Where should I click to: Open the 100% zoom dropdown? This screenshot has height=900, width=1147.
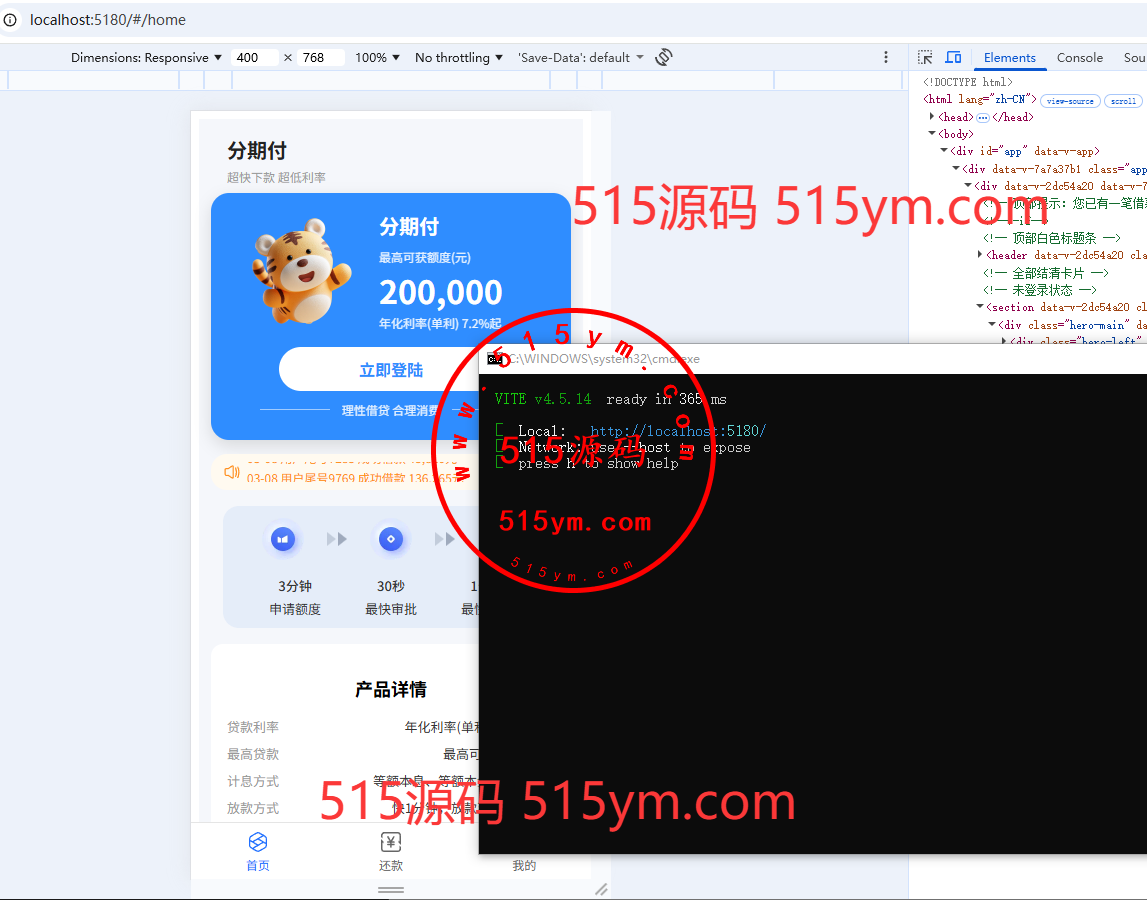click(x=377, y=57)
